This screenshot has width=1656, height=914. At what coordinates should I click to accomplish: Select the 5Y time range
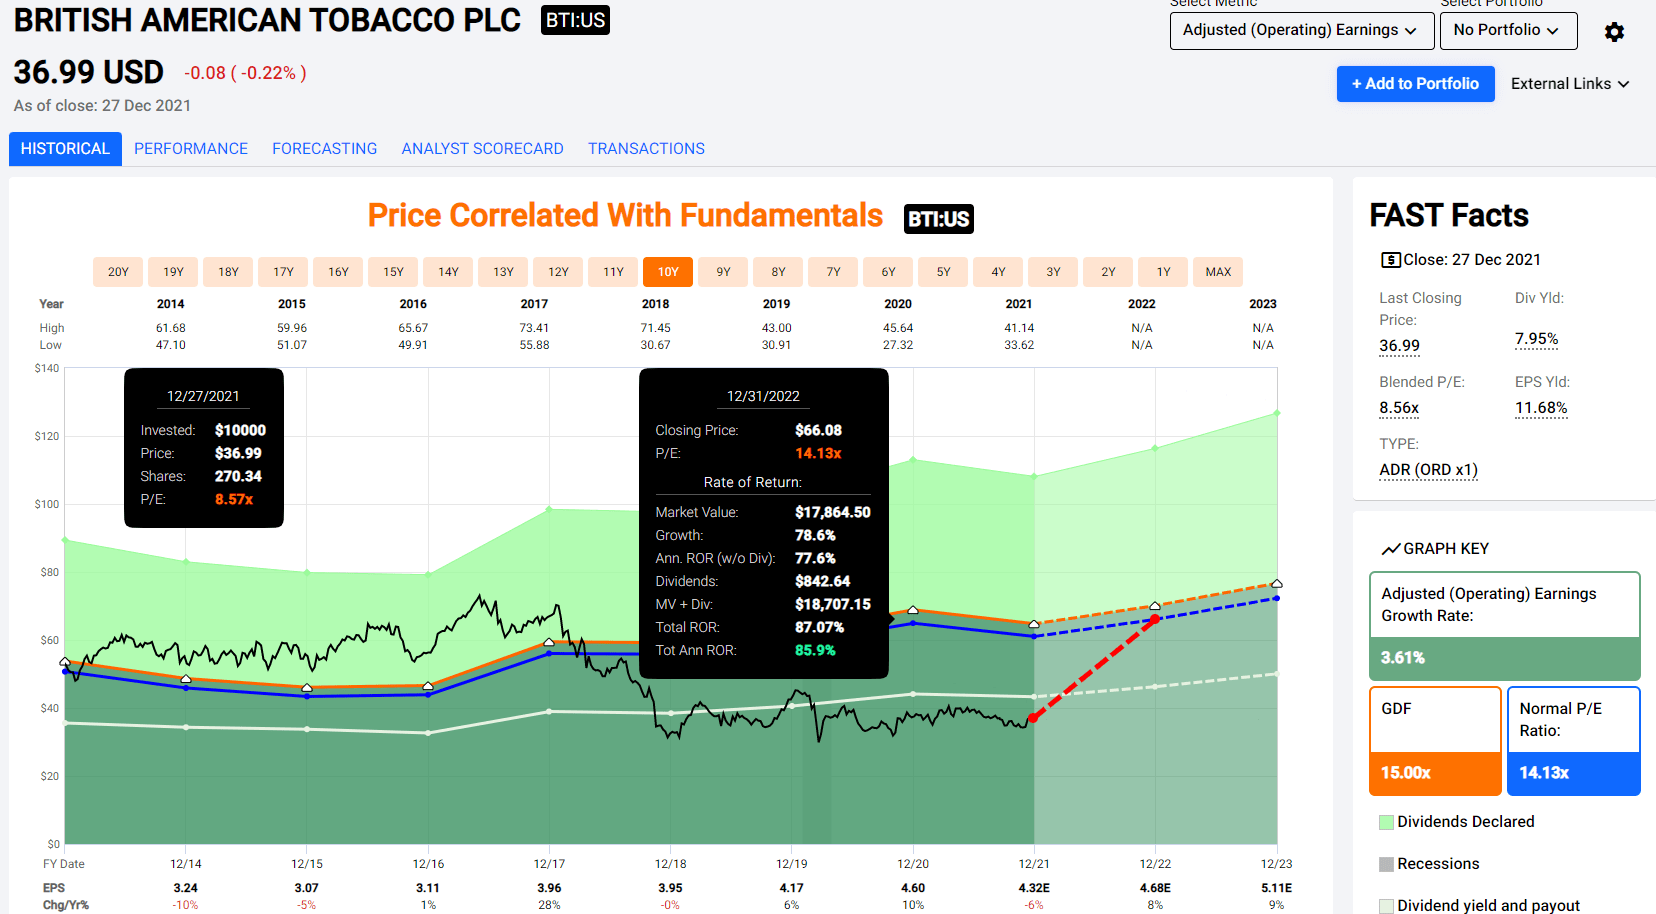(943, 272)
